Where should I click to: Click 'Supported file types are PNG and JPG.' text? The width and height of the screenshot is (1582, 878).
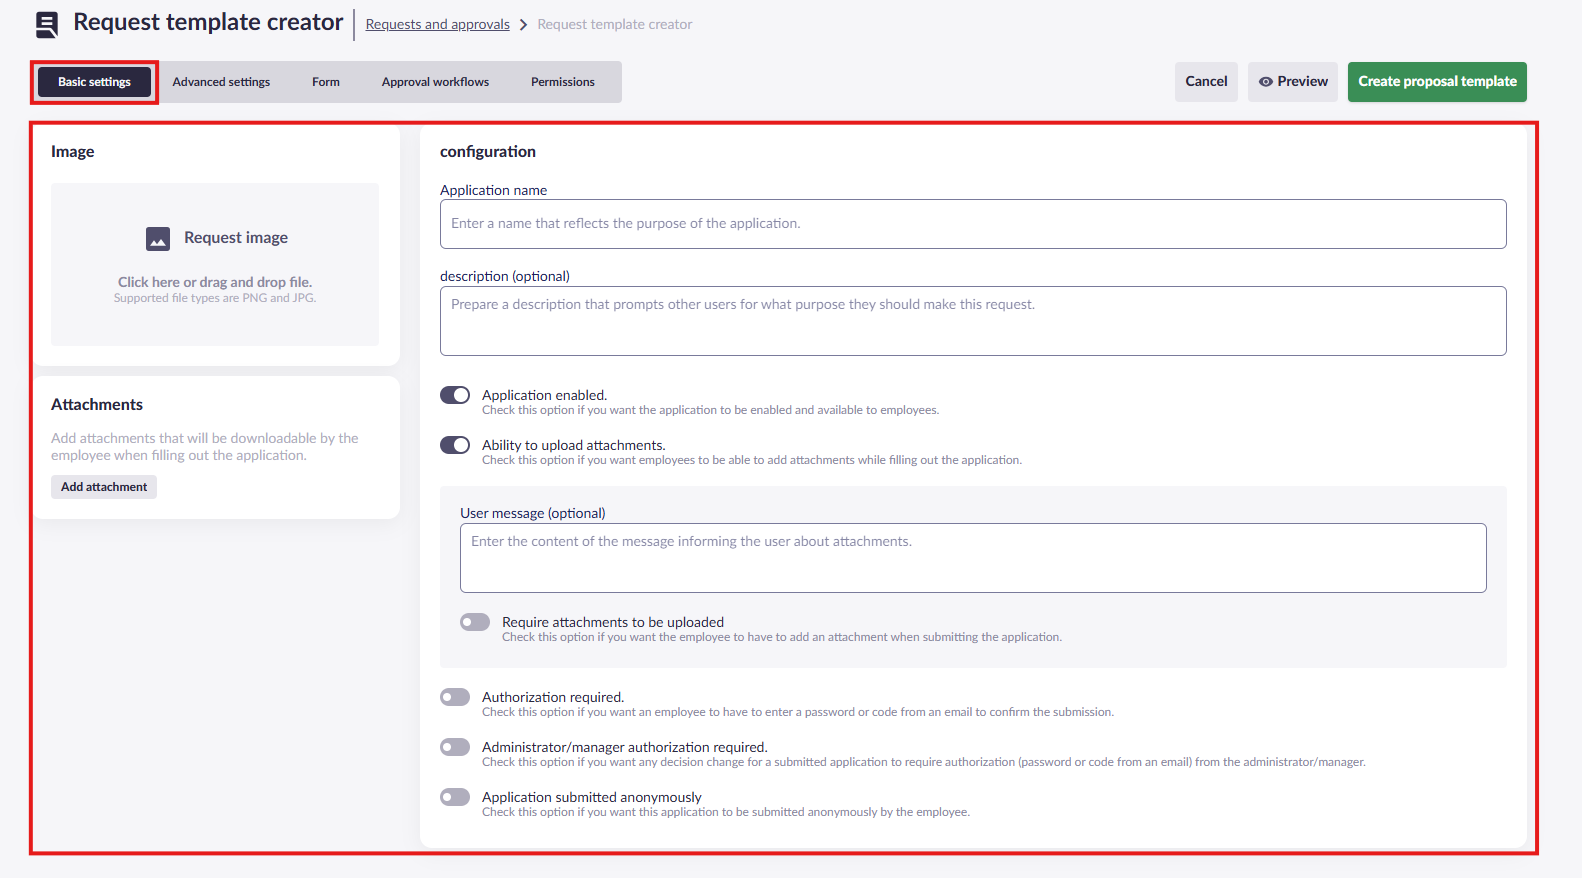coord(215,298)
